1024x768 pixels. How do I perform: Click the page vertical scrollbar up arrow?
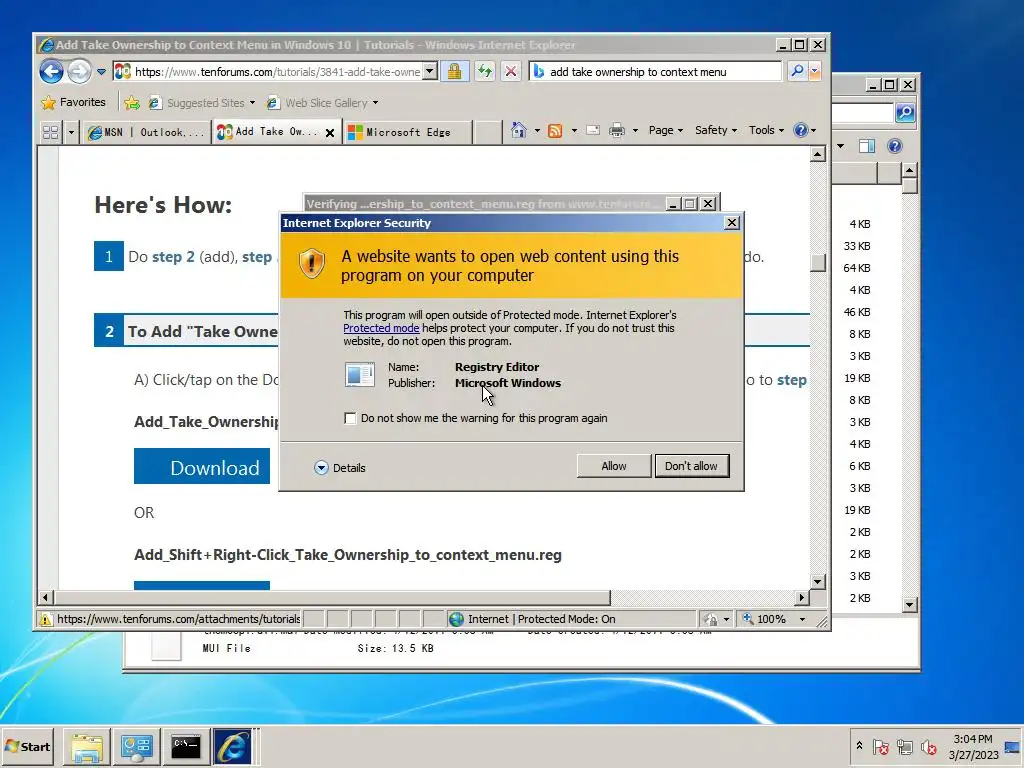(818, 154)
